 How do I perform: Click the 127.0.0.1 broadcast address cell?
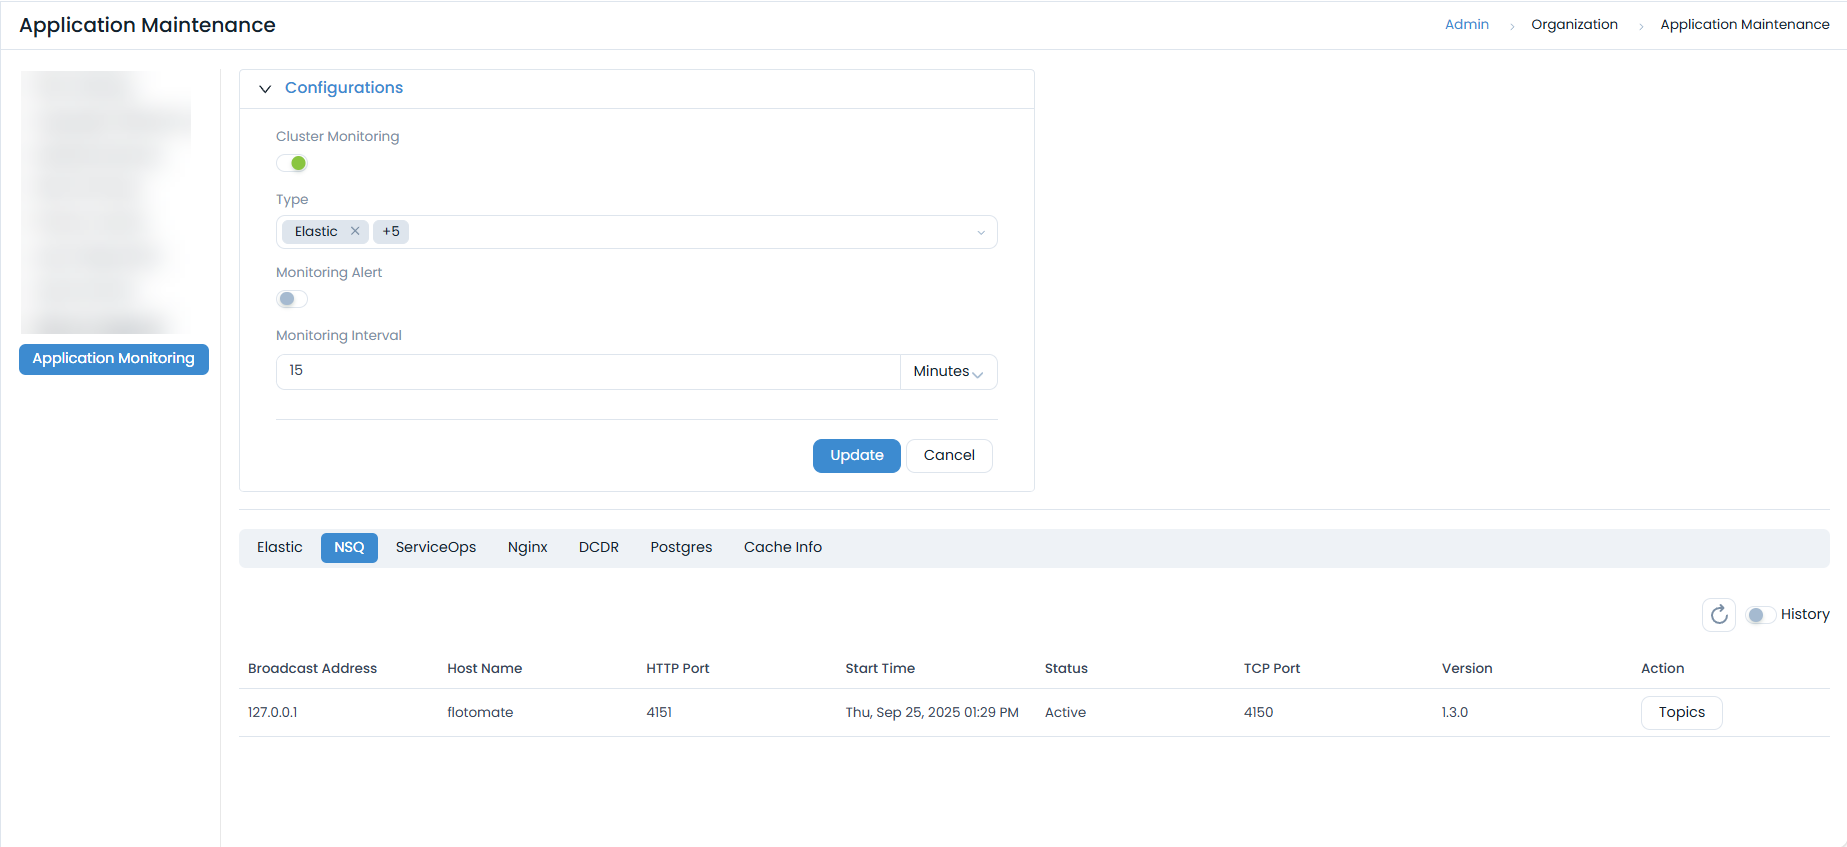[x=272, y=713]
